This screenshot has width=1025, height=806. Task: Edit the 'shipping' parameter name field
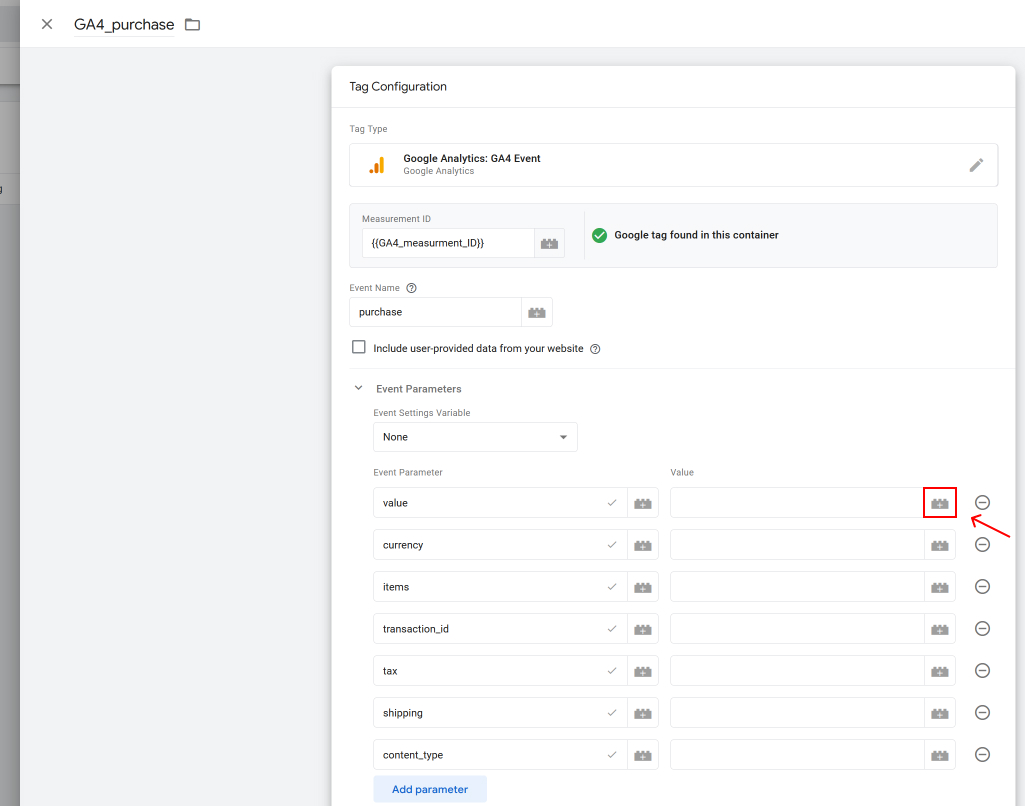pos(500,712)
